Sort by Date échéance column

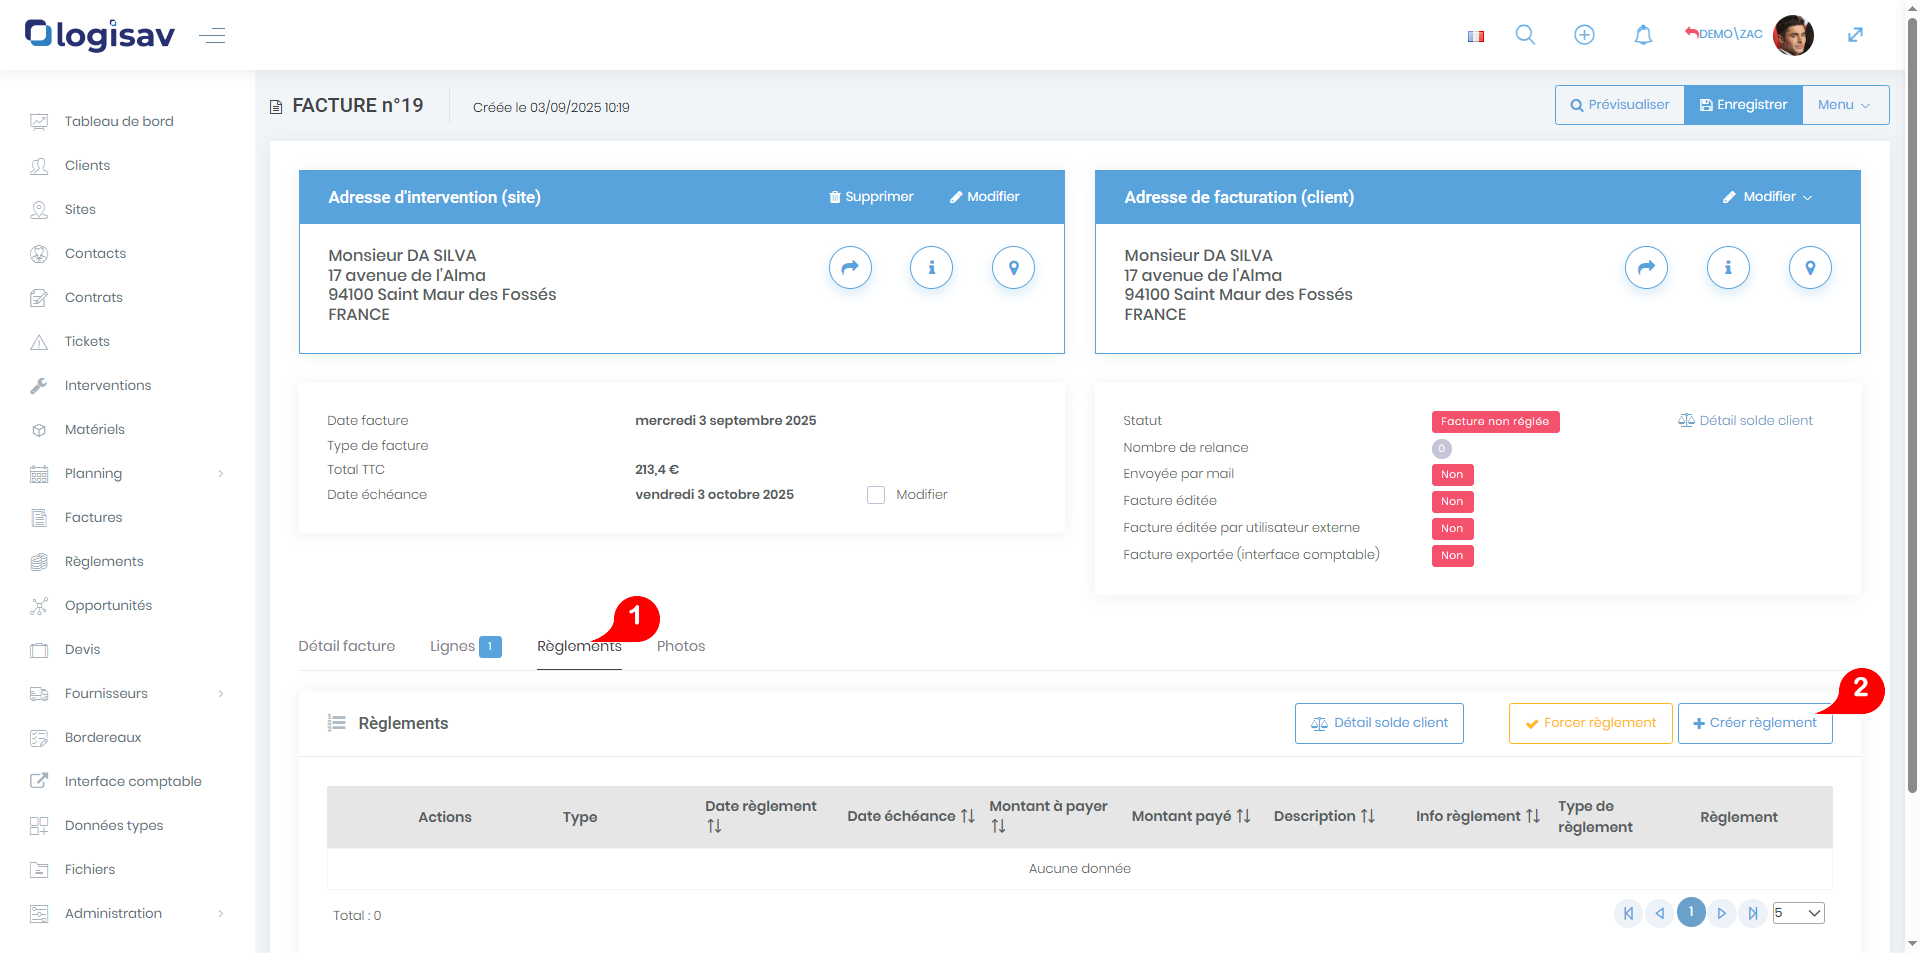pyautogui.click(x=967, y=817)
